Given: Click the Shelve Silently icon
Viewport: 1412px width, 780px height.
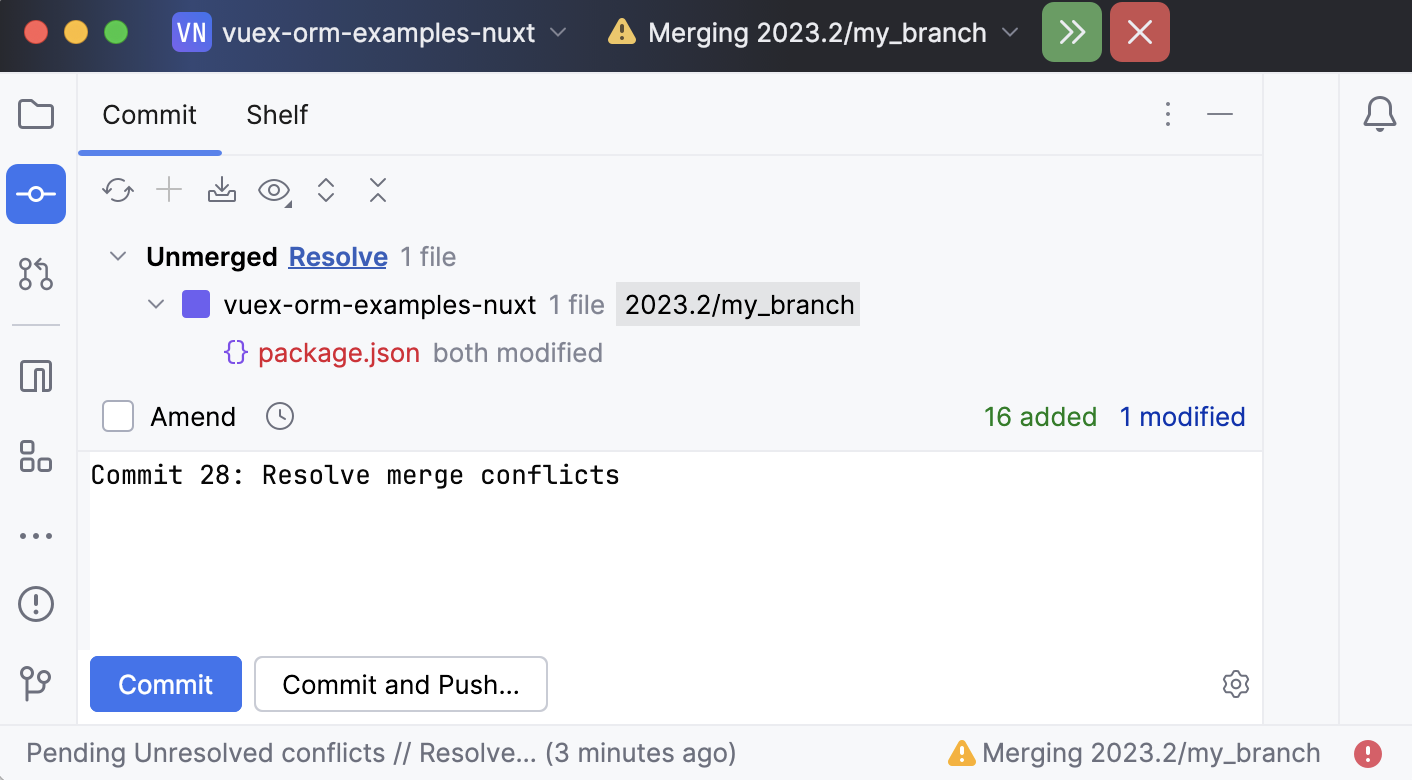Looking at the screenshot, I should 221,190.
